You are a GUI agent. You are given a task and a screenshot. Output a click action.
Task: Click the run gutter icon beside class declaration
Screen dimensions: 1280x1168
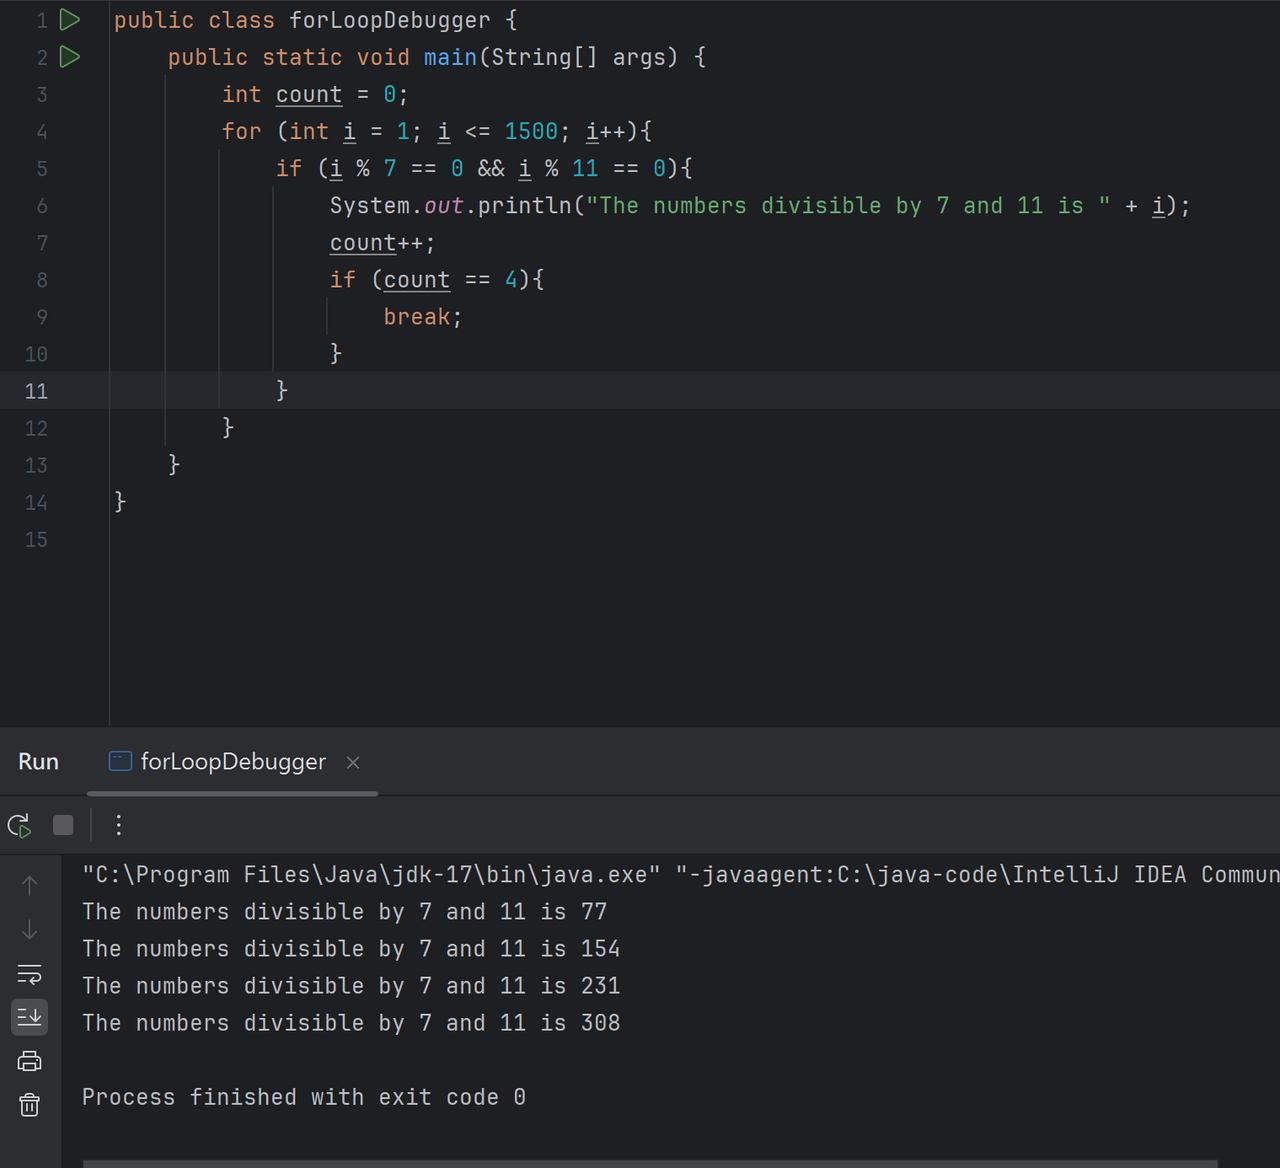point(70,20)
